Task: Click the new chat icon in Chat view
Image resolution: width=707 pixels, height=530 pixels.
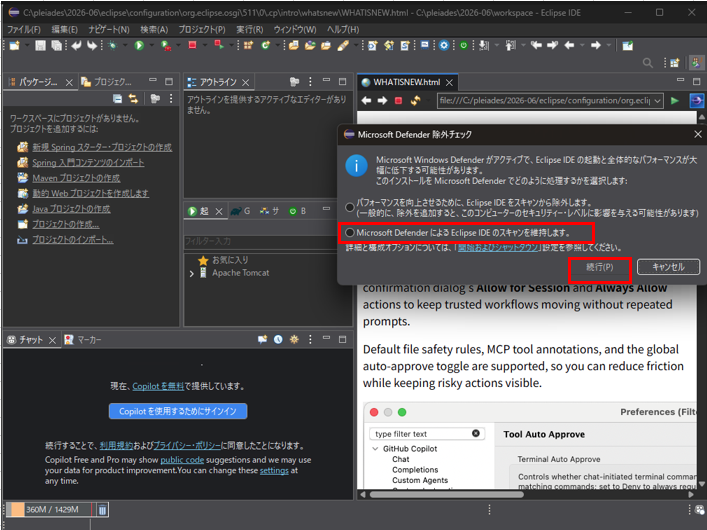Action: [x=262, y=339]
